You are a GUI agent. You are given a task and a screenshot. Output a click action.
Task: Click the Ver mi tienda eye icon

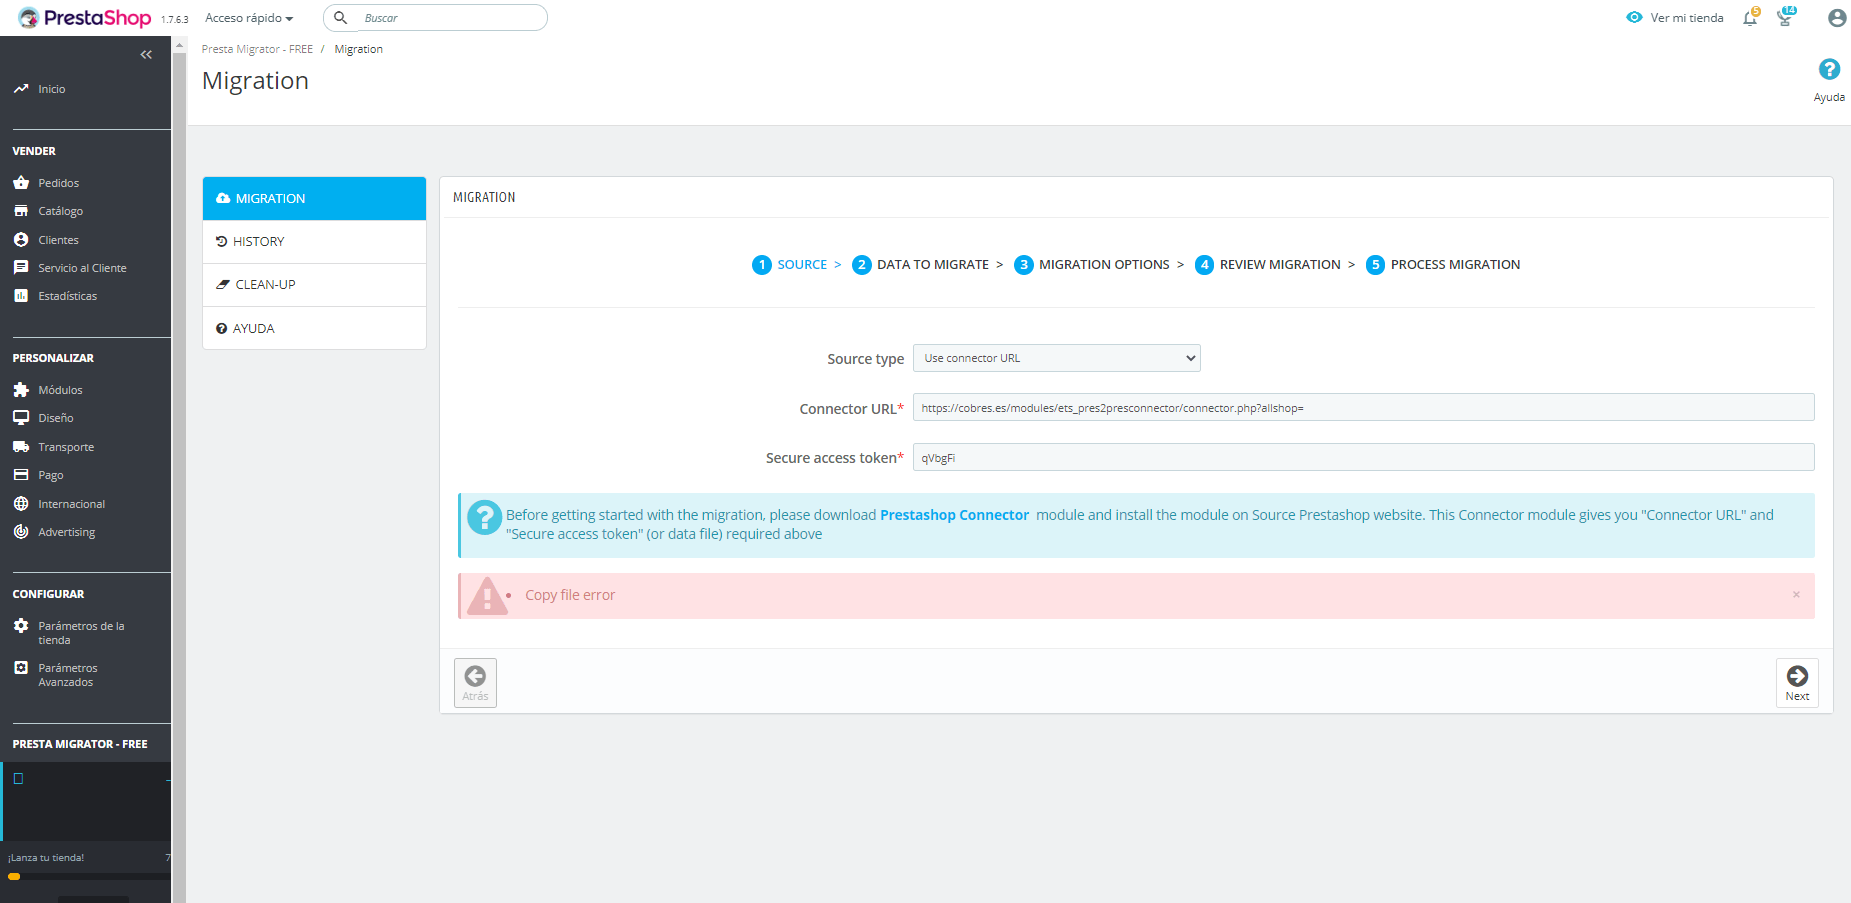pos(1634,18)
